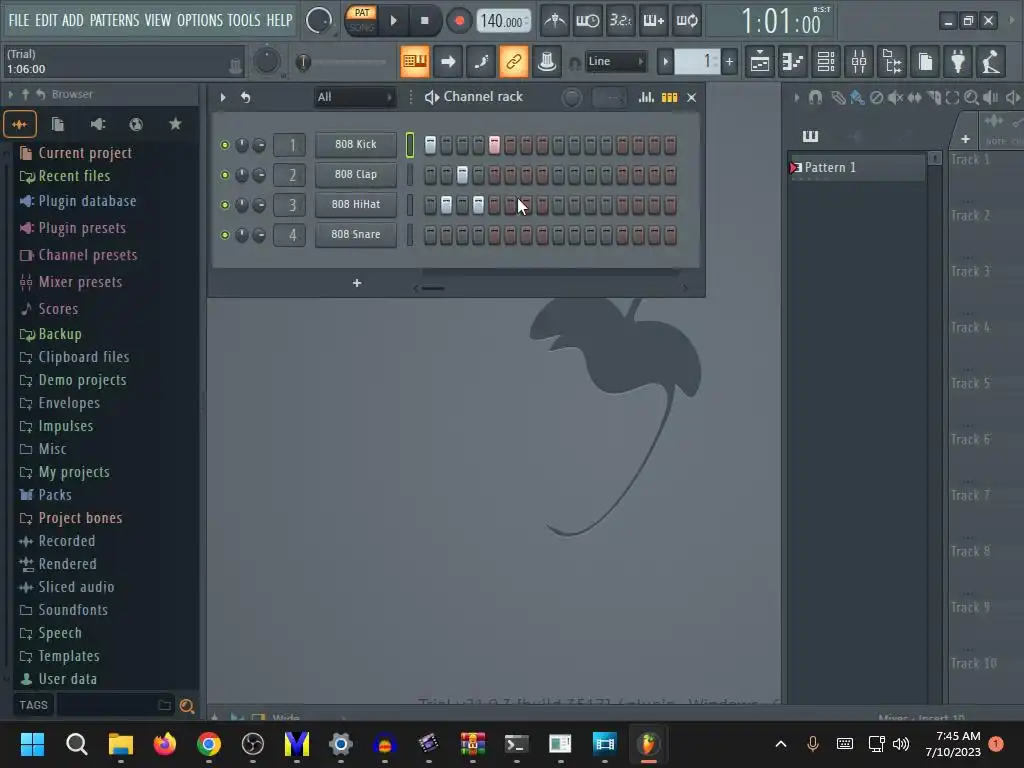
Task: Open the 808 Clap channel button
Action: (x=356, y=174)
